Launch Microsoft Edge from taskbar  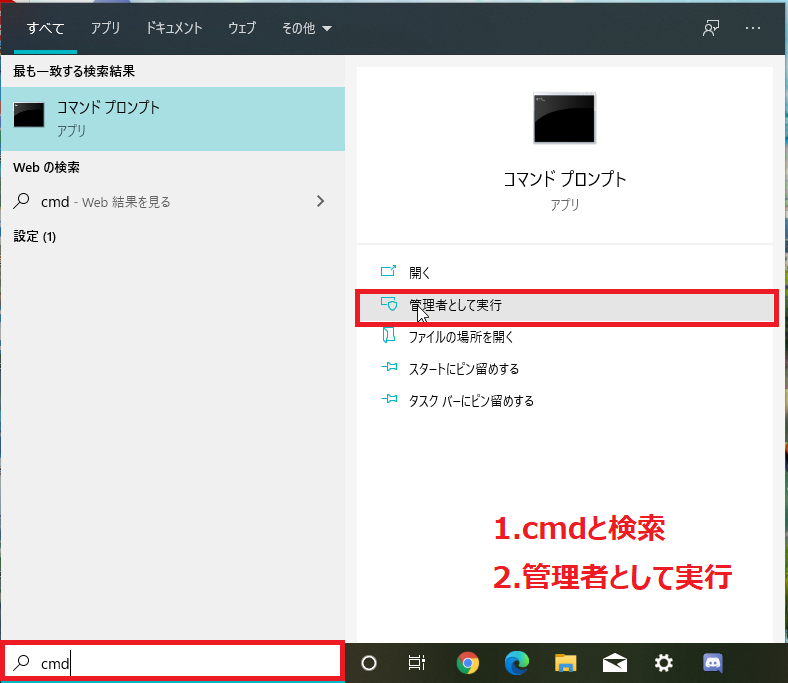click(x=516, y=663)
